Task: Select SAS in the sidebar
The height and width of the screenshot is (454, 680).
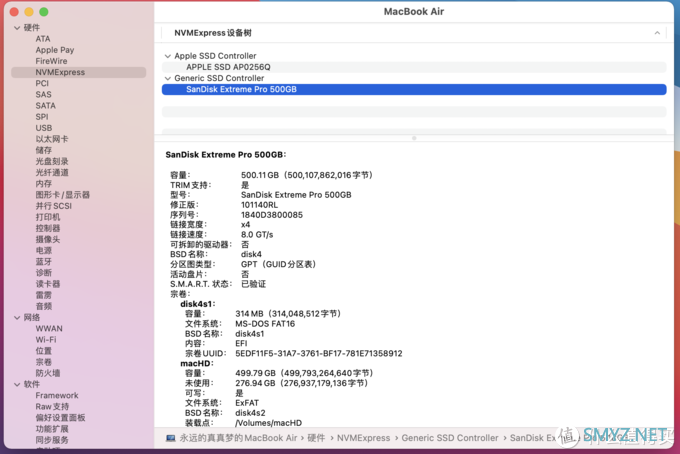Action: (x=43, y=95)
